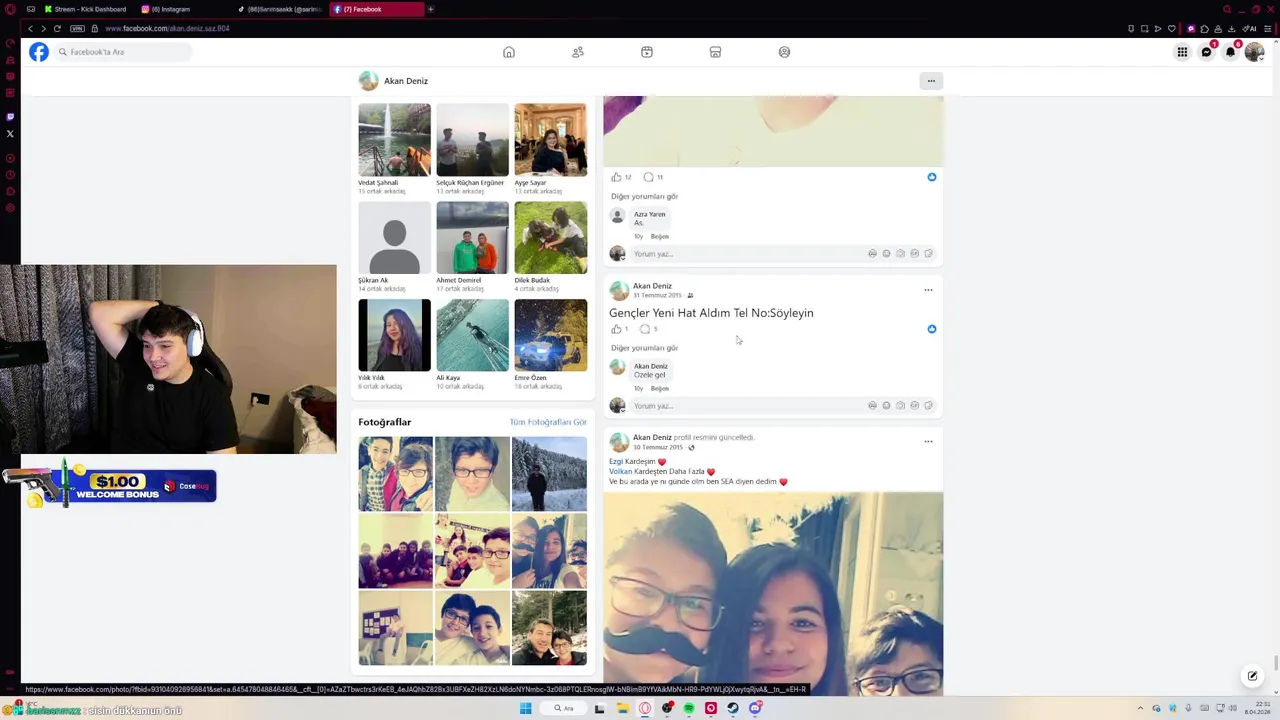Open Friends from the top navigation
This screenshot has height=720, width=1280.
(x=578, y=52)
